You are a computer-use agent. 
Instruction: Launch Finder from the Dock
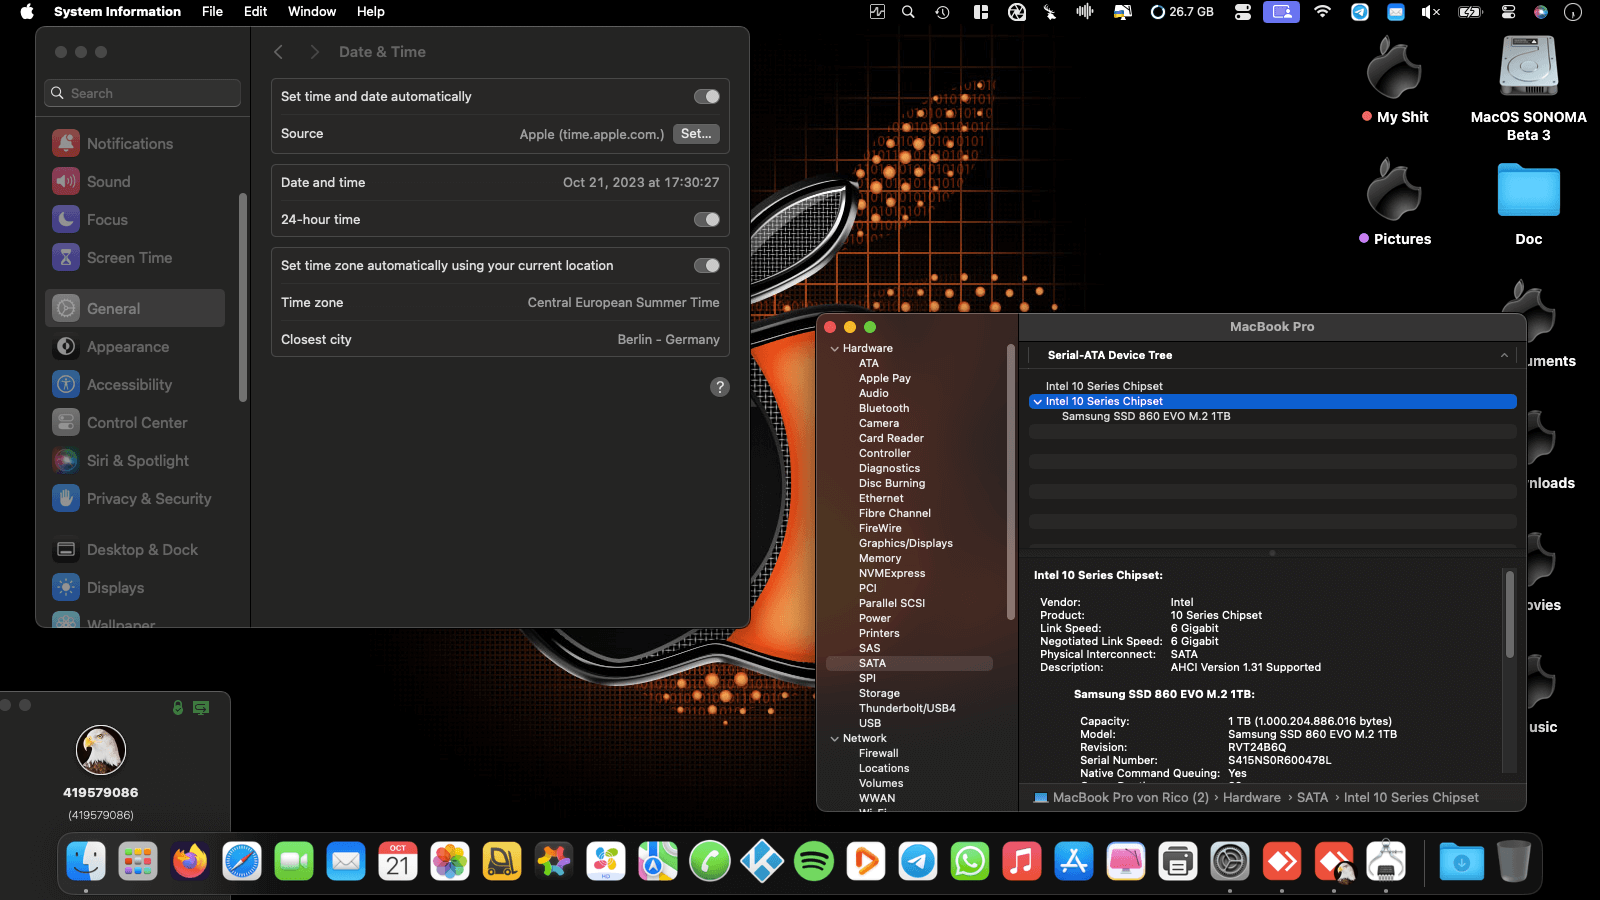point(86,861)
